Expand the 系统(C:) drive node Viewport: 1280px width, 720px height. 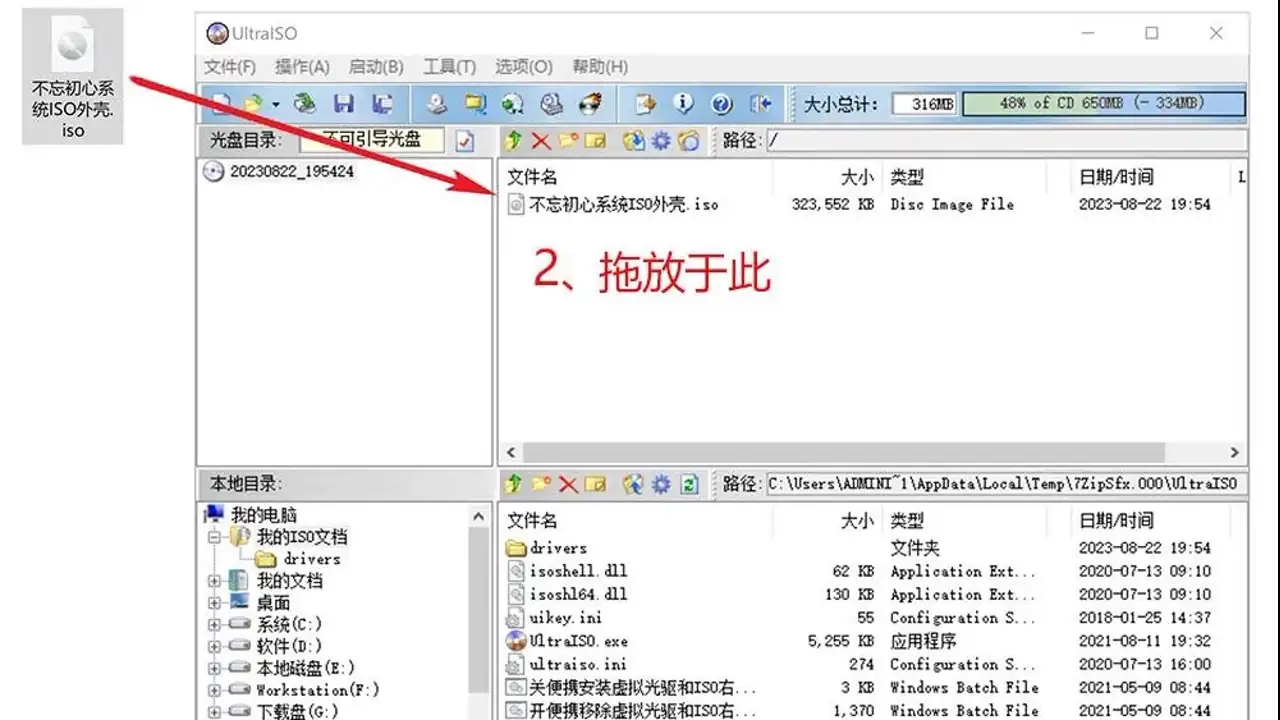coord(214,625)
